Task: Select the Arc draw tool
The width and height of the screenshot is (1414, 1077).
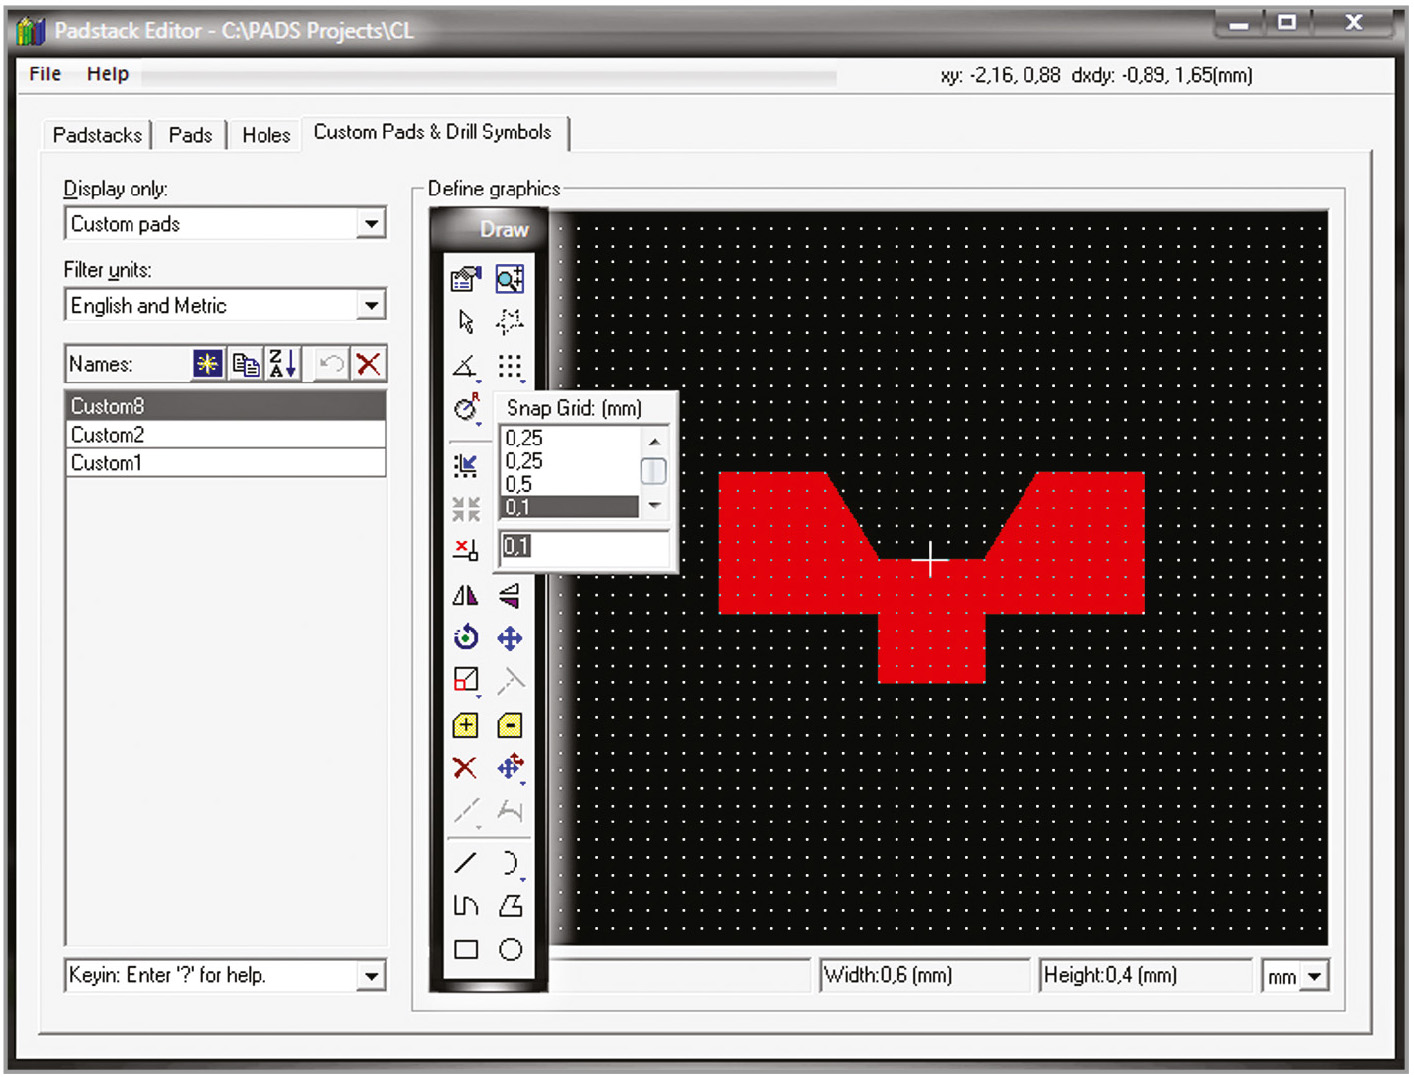Action: (510, 862)
